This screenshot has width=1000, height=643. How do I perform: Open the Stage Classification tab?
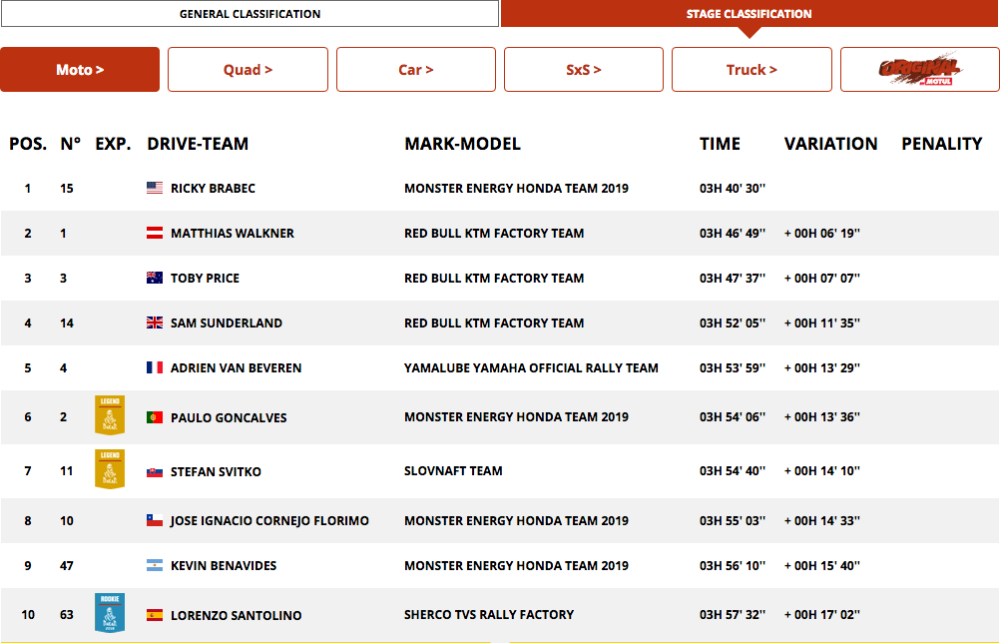coord(749,14)
